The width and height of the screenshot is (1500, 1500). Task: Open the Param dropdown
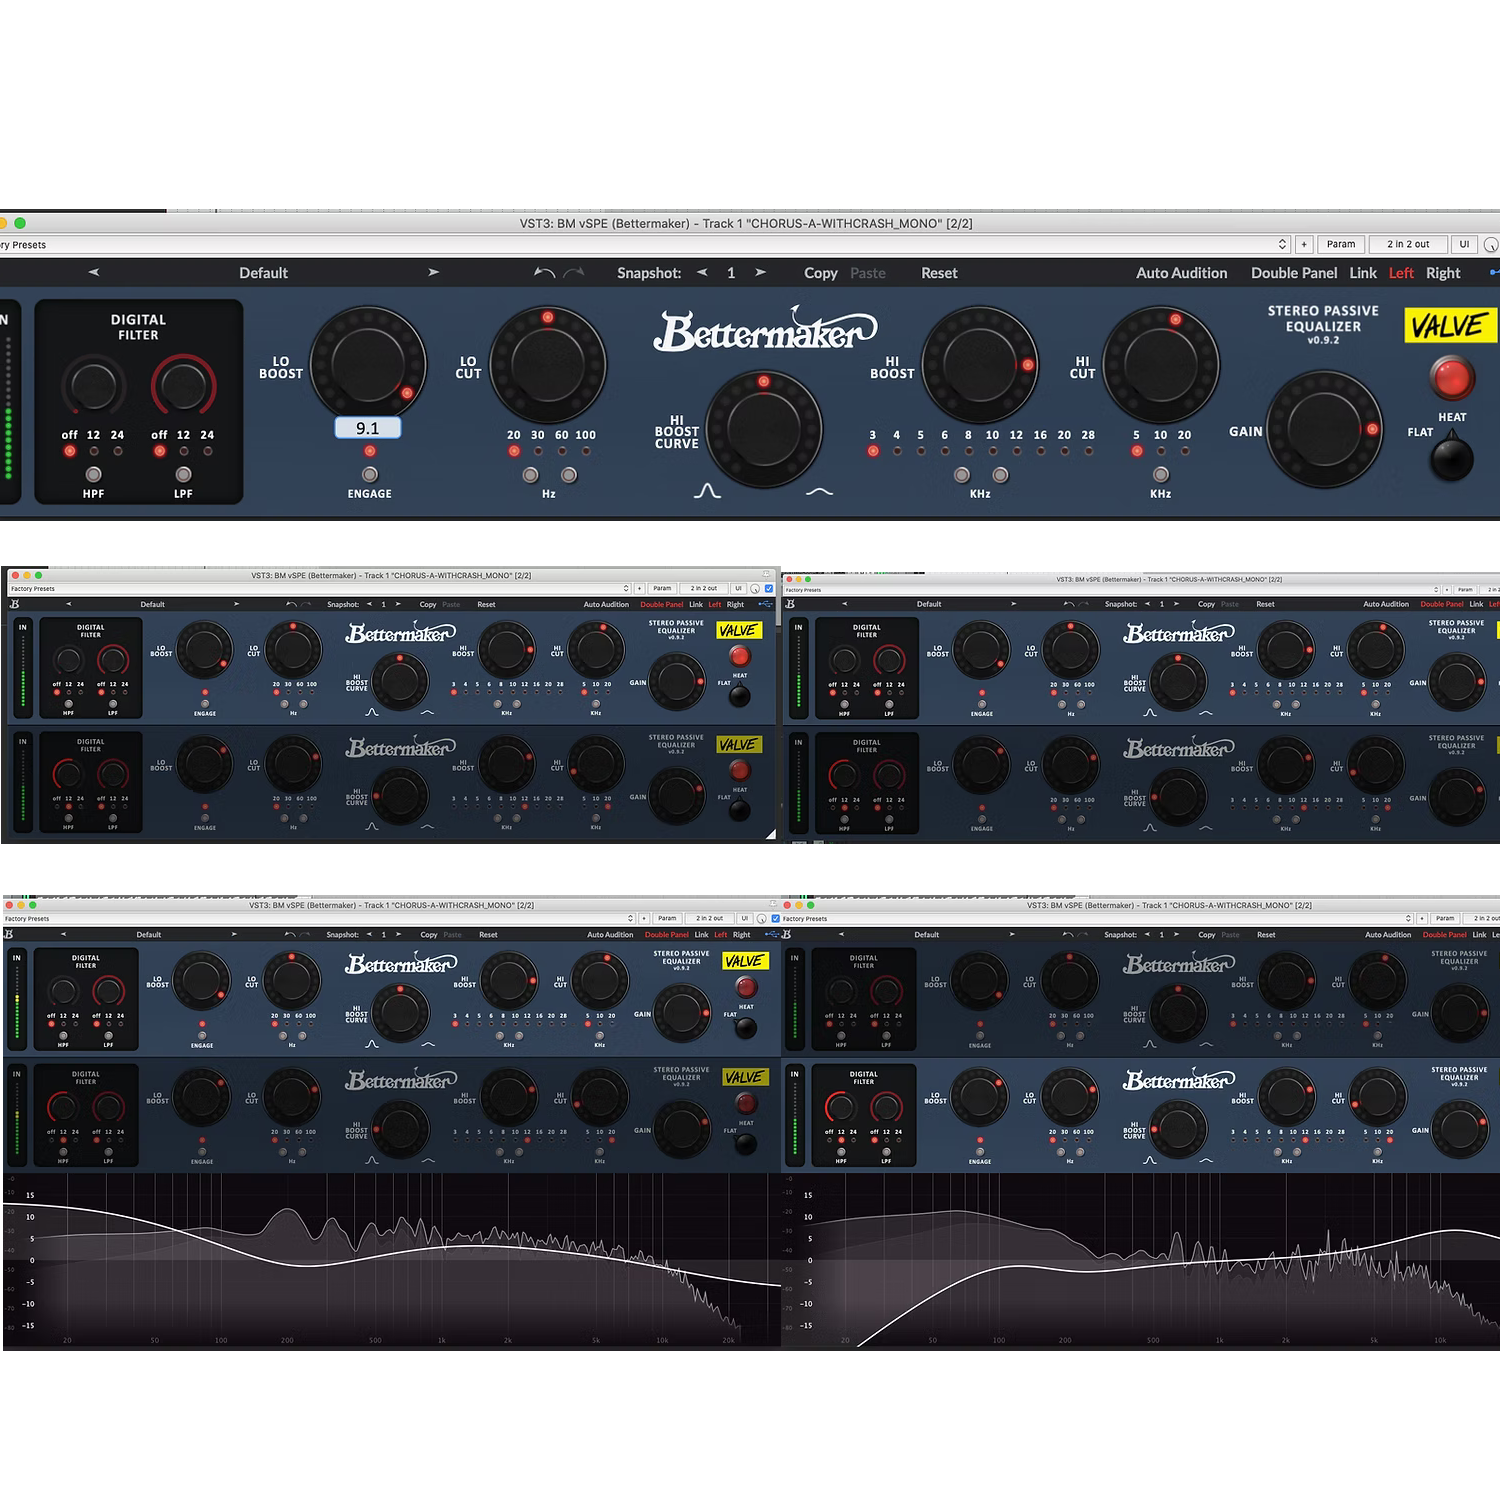[x=1341, y=244]
